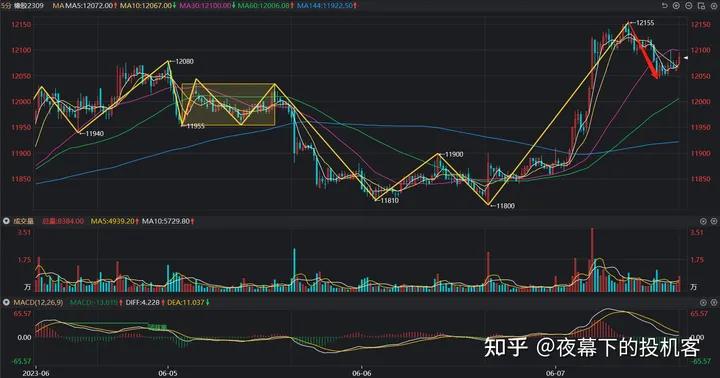The width and height of the screenshot is (720, 378).
Task: Click the 06-07 date on time axis
Action: point(555,373)
